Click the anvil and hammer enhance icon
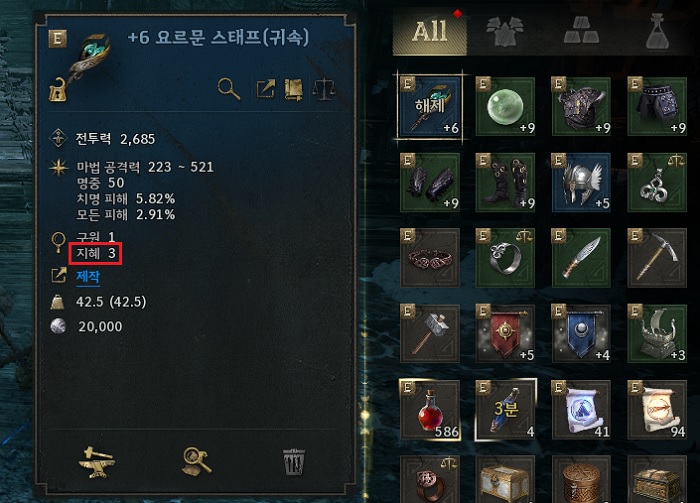Viewport: 700px width, 503px height. 96,462
